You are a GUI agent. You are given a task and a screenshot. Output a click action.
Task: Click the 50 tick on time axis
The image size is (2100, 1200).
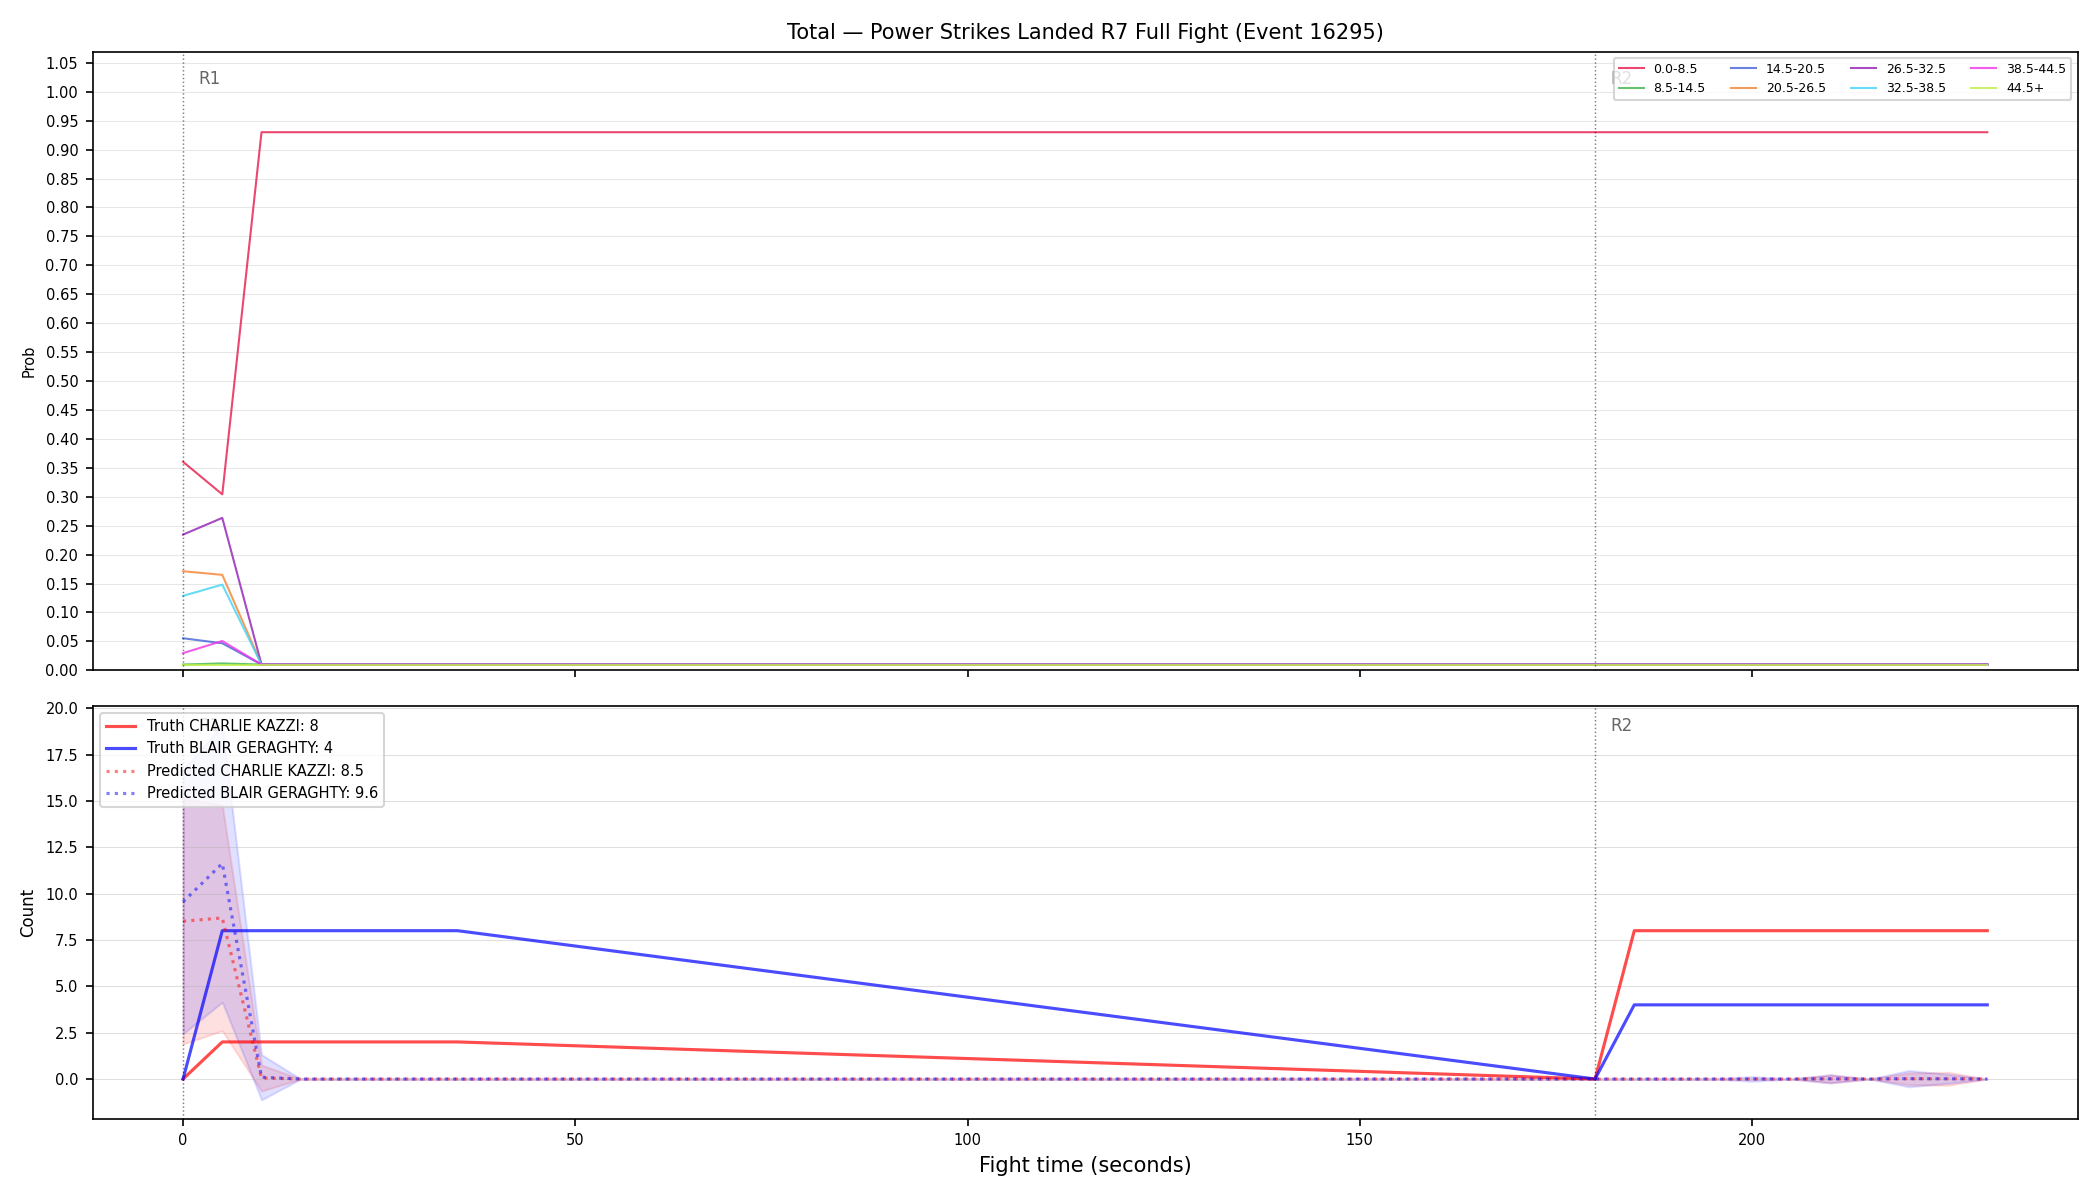click(x=575, y=1139)
